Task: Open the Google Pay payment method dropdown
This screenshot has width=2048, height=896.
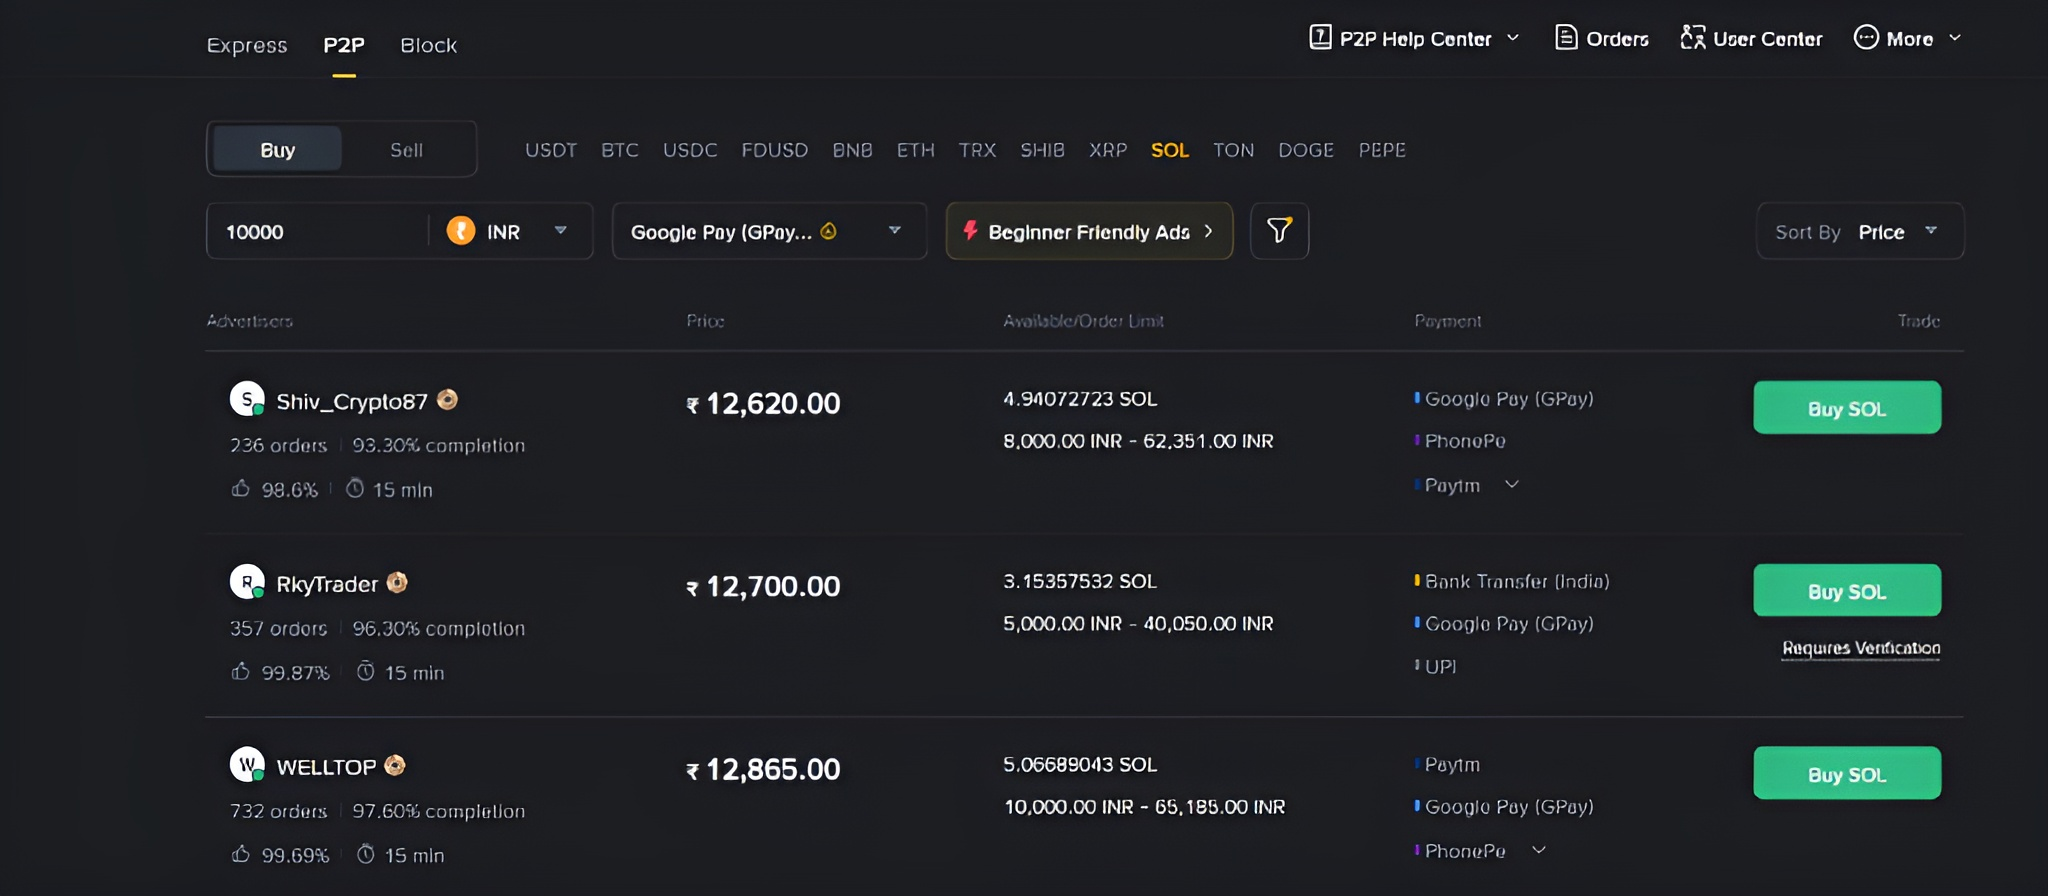Action: [769, 231]
